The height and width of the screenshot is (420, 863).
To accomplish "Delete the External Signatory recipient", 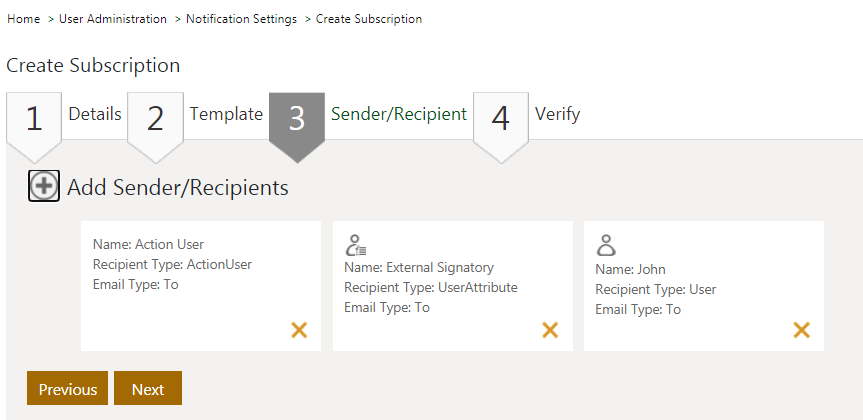I will (x=550, y=330).
